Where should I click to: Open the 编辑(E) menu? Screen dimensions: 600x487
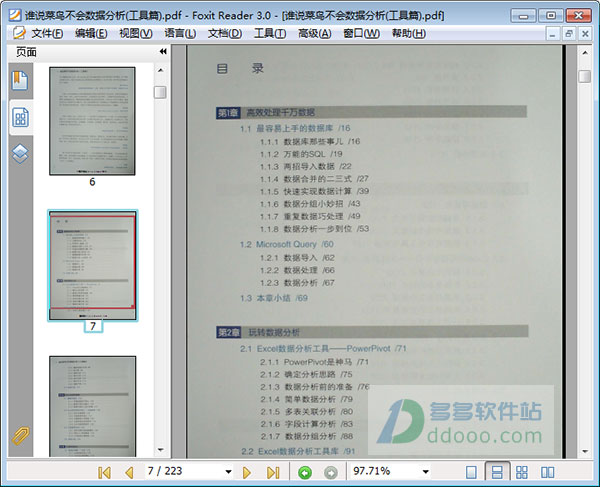pyautogui.click(x=91, y=34)
